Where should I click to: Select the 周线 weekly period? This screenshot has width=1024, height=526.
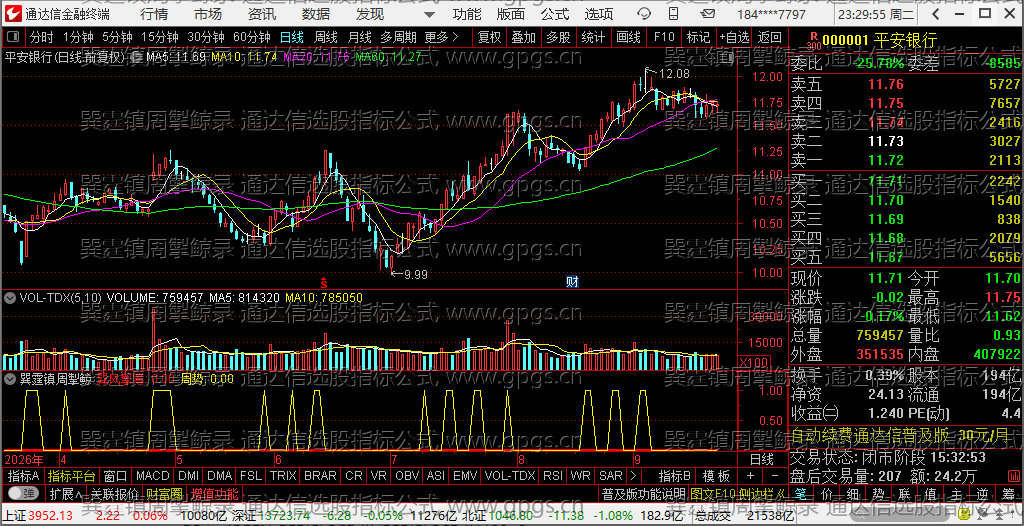pyautogui.click(x=325, y=37)
